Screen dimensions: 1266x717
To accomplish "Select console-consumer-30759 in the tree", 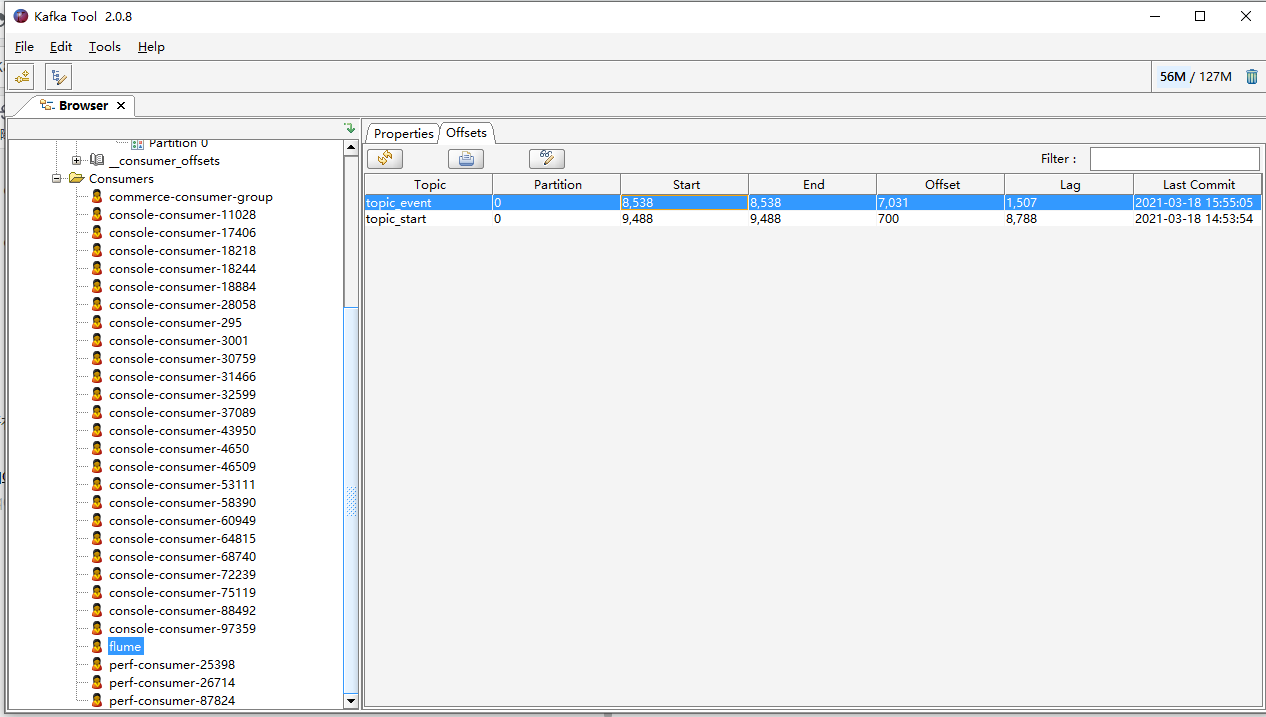I will click(182, 359).
